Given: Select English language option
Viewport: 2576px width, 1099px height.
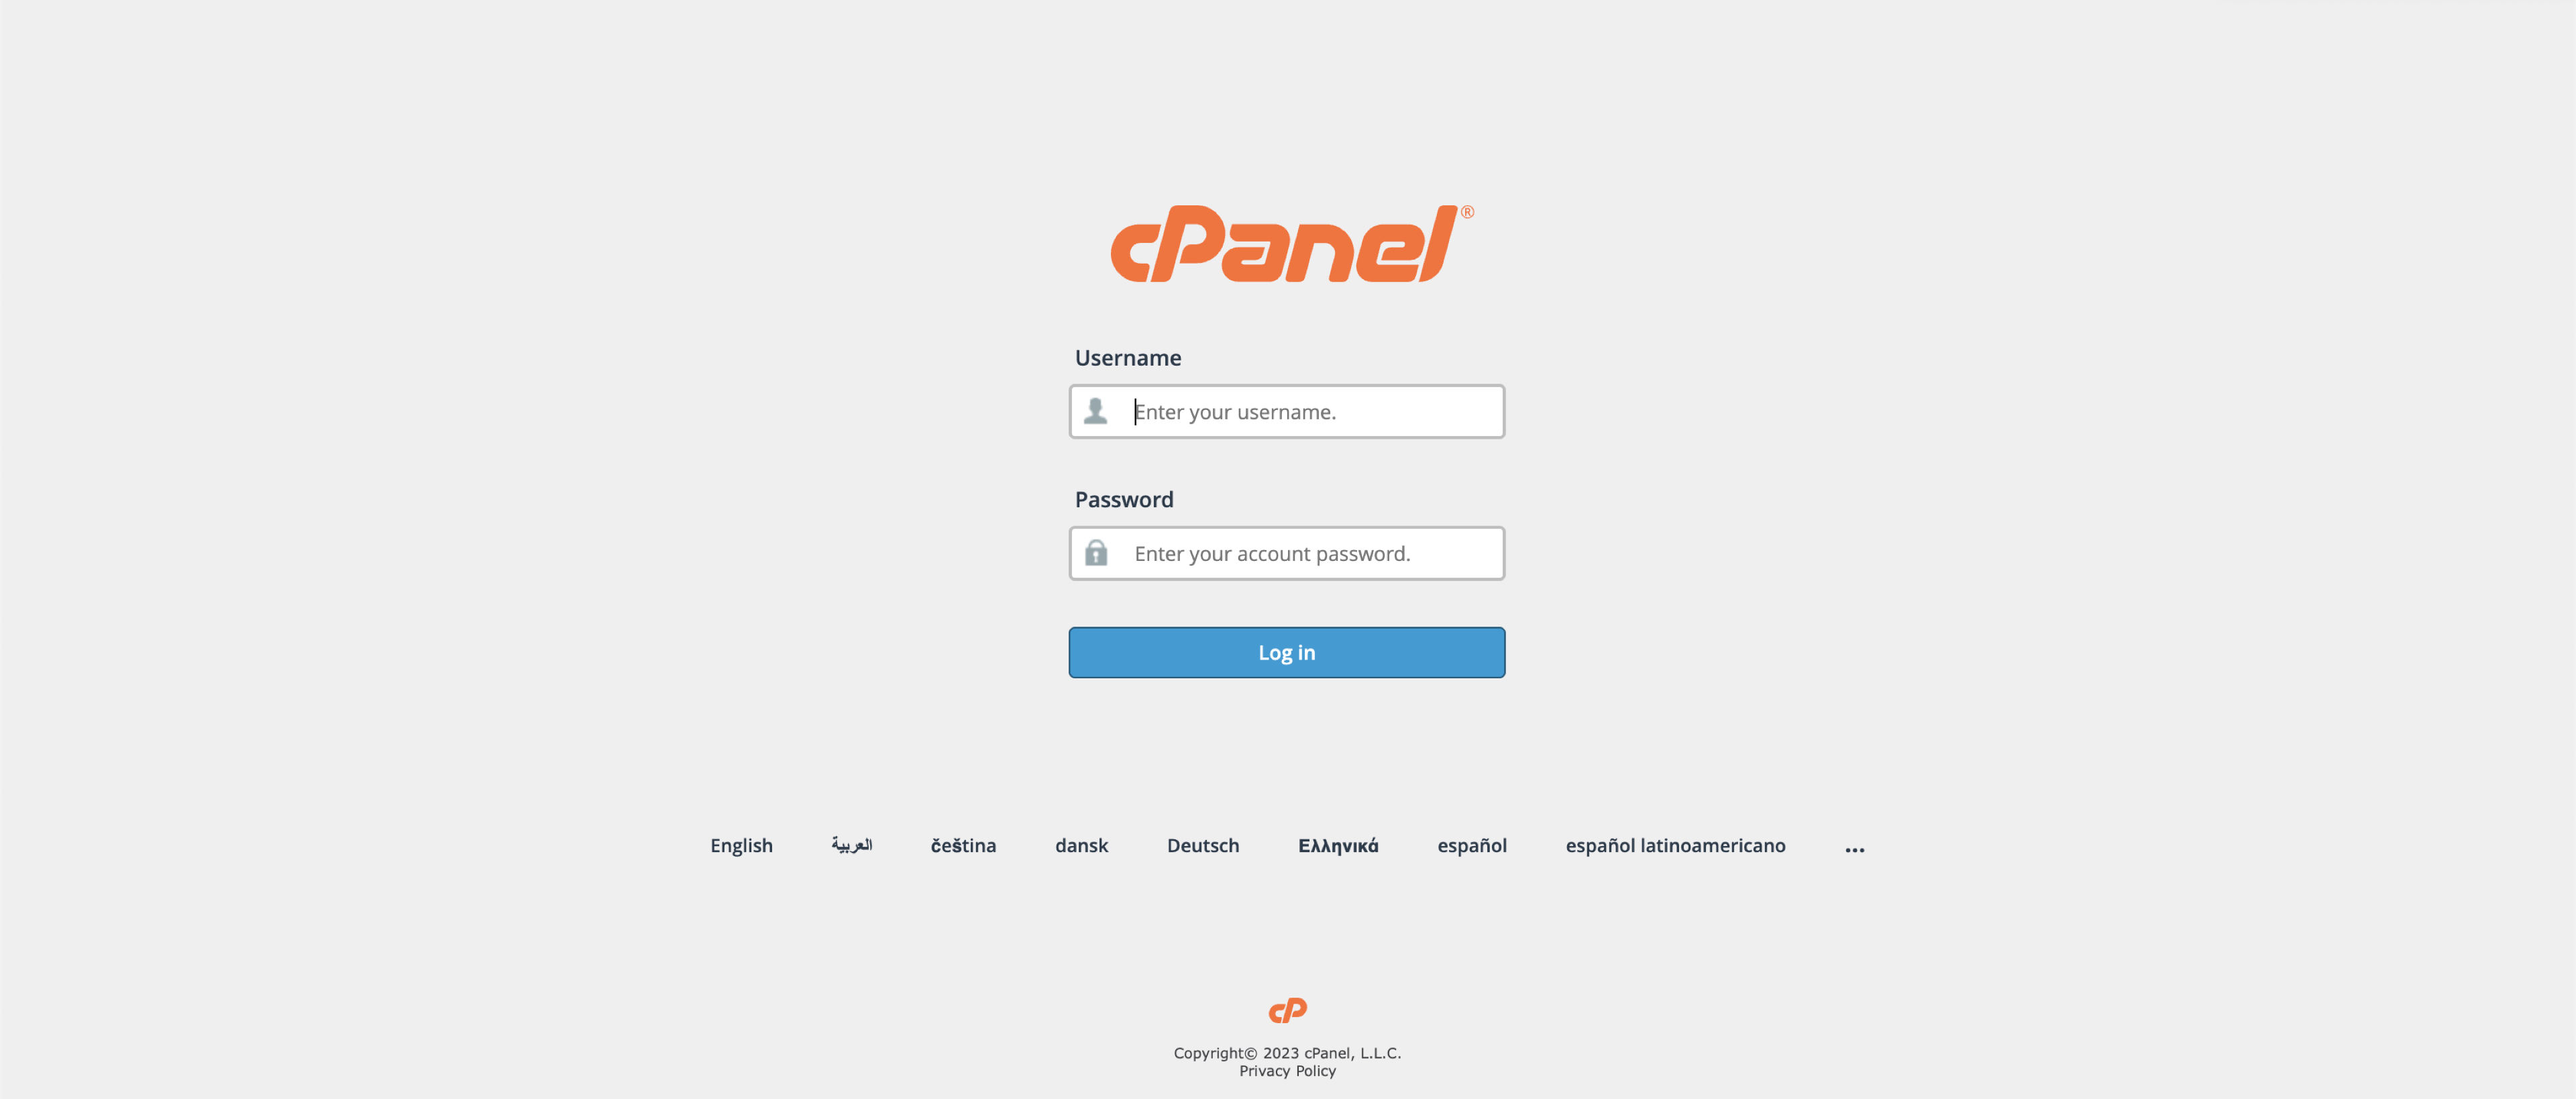Looking at the screenshot, I should click(x=741, y=844).
